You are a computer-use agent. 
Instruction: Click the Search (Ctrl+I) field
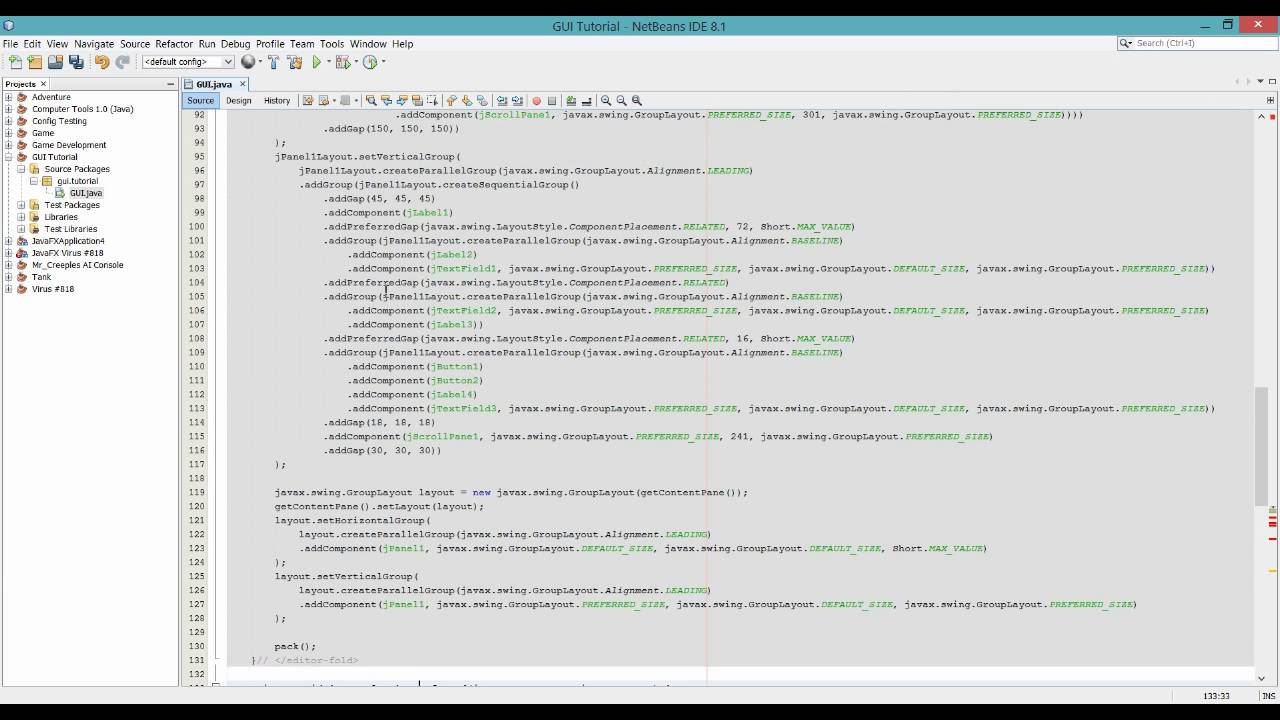pos(1196,43)
